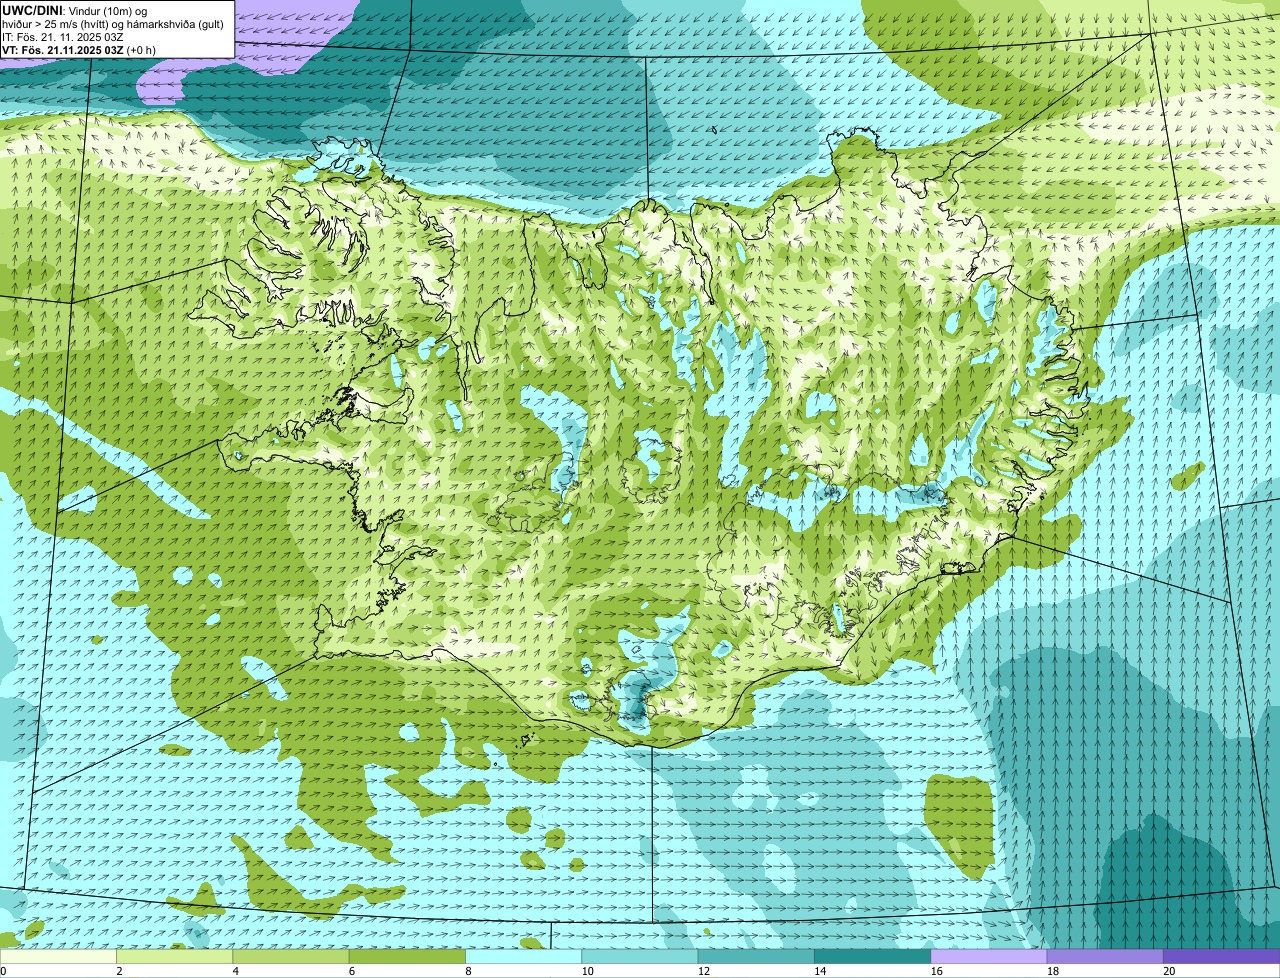
Task: Click the "VT: Fös. 21.11.2025 03Z (+0 h)" line
Action: coord(79,49)
